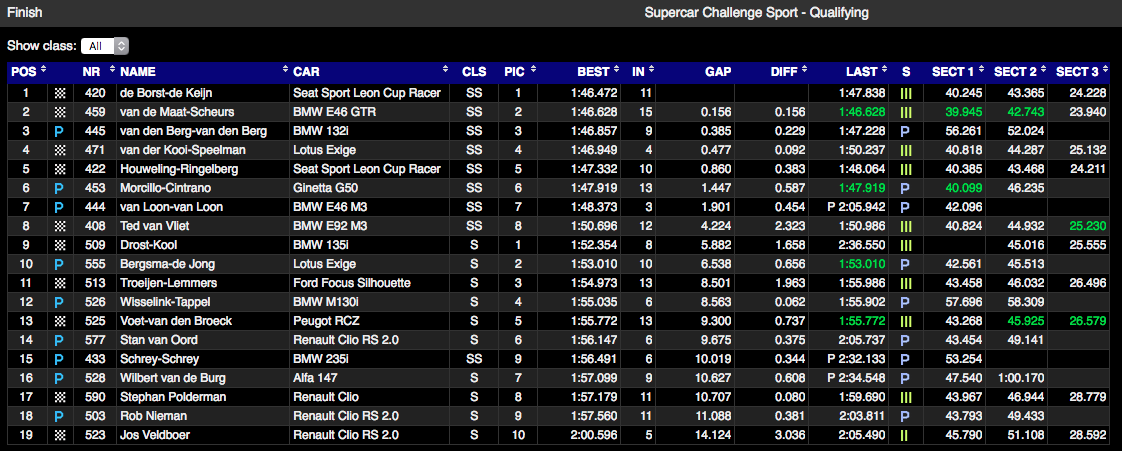Click S column status bars for Ted van Vliet
The width and height of the screenshot is (1122, 451).
[906, 226]
